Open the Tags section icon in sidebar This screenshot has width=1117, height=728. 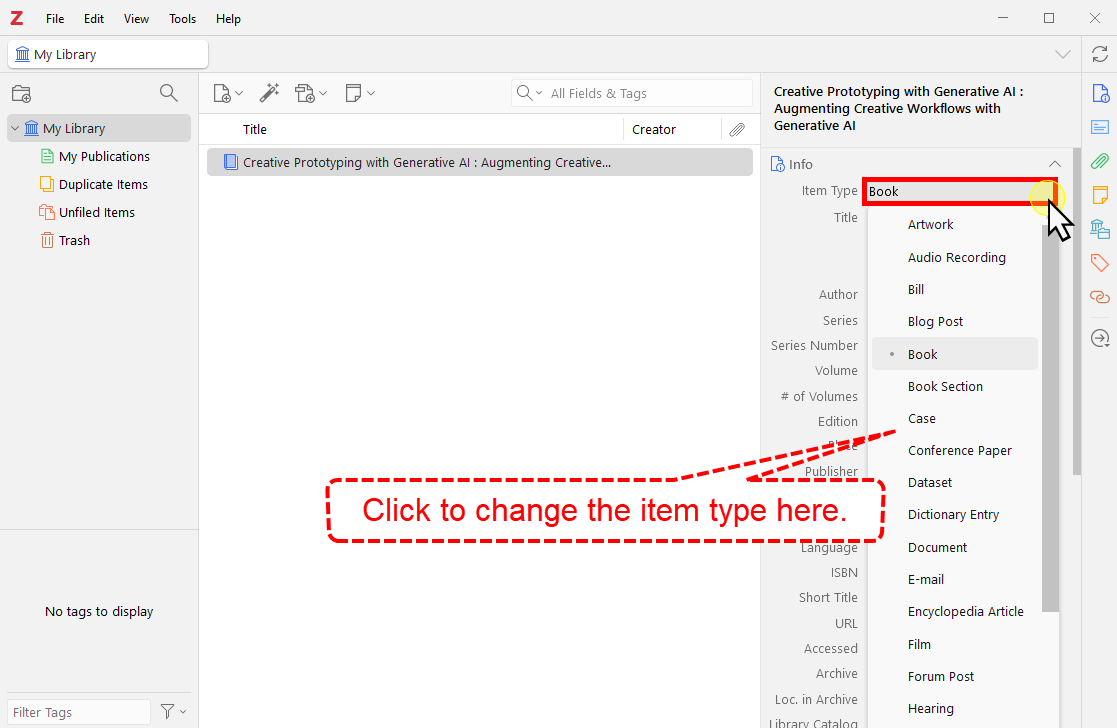(x=1099, y=263)
